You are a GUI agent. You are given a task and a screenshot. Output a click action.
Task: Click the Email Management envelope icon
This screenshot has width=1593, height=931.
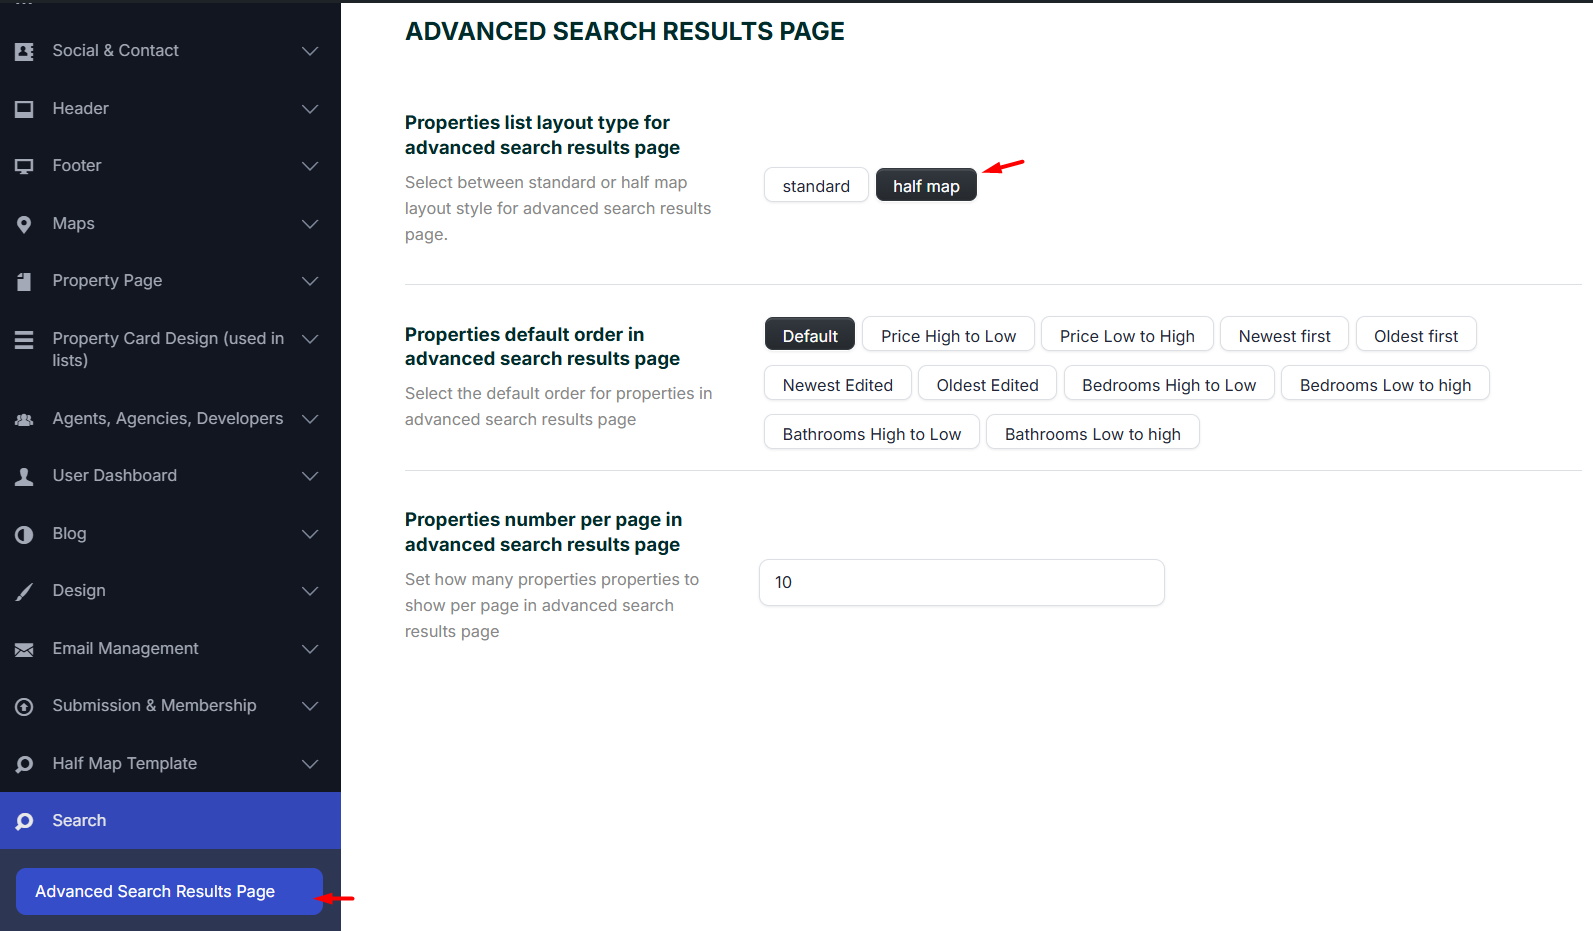pyautogui.click(x=24, y=650)
